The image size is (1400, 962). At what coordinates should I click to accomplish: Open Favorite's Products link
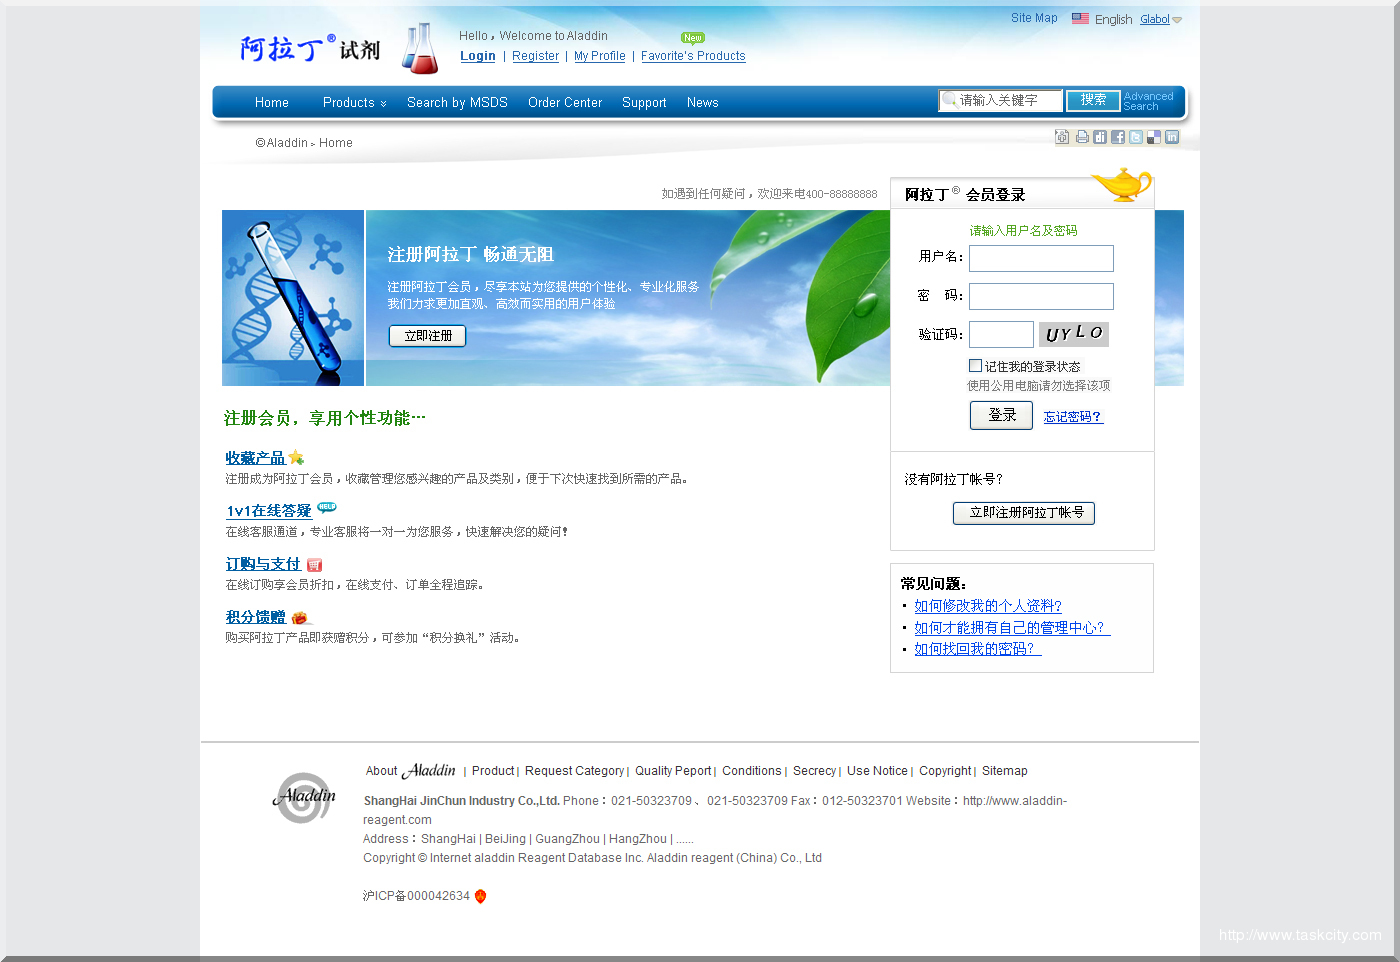[x=693, y=56]
